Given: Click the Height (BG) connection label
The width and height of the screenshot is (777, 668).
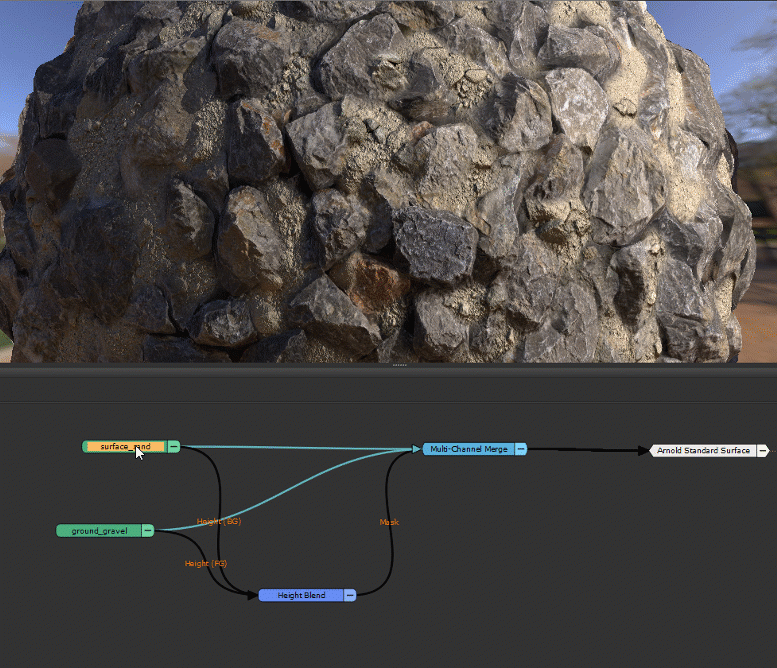Looking at the screenshot, I should (x=218, y=521).
